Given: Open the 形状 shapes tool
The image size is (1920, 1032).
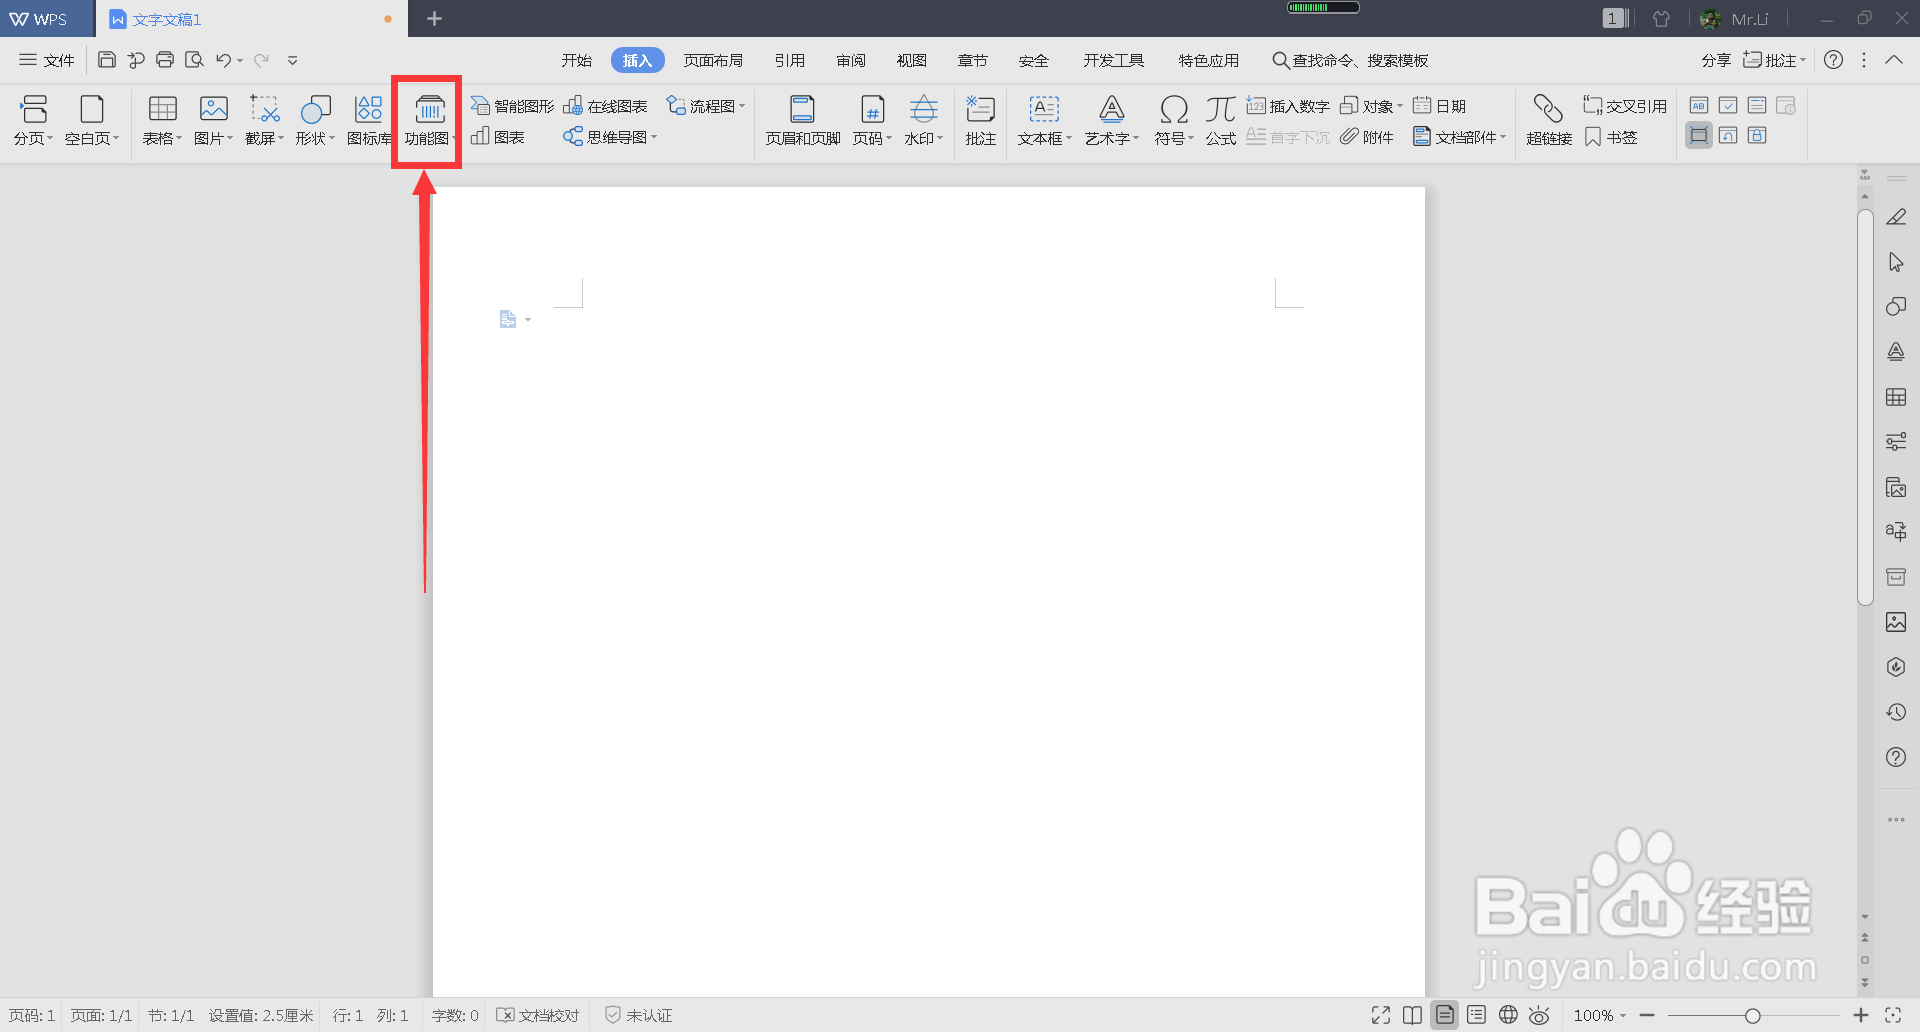Looking at the screenshot, I should (x=315, y=120).
